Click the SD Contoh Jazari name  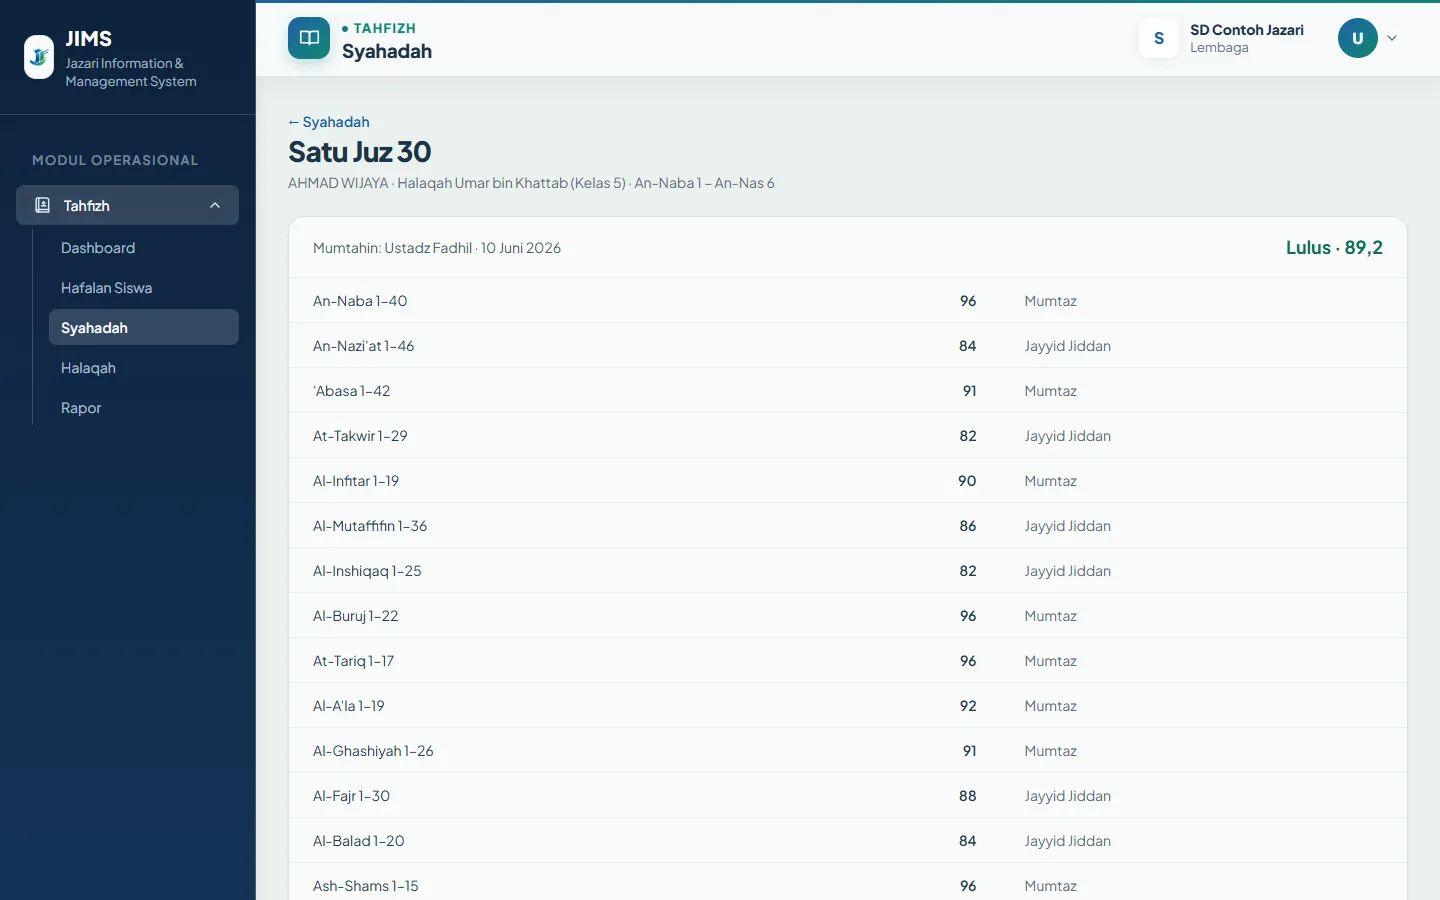click(x=1247, y=30)
